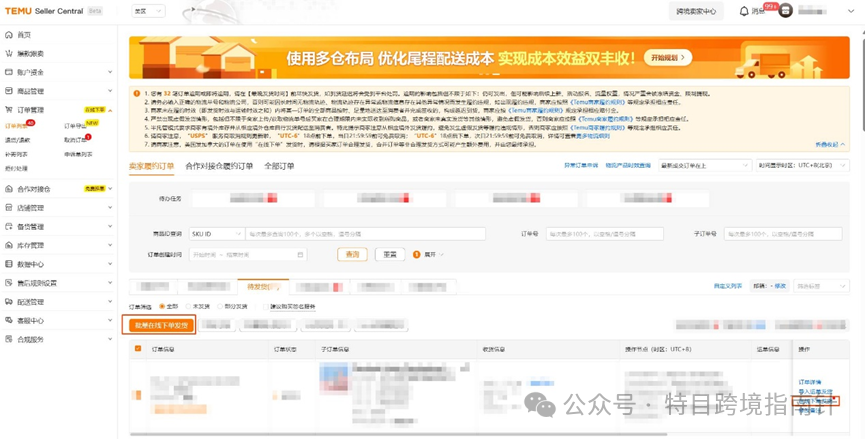Click the 合规服务 sidebar icon
The width and height of the screenshot is (865, 439).
coord(8,339)
